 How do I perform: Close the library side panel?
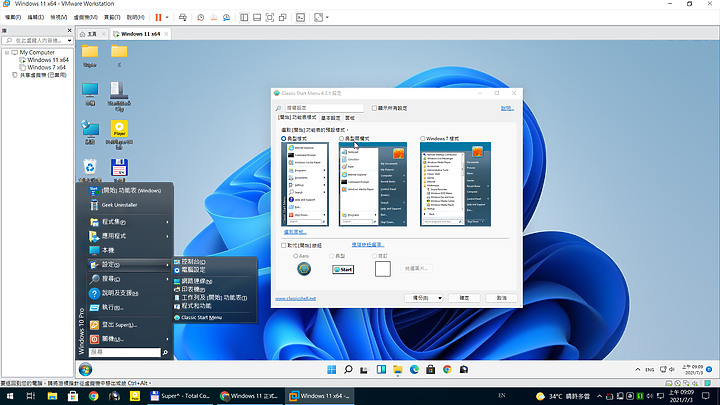[x=69, y=30]
